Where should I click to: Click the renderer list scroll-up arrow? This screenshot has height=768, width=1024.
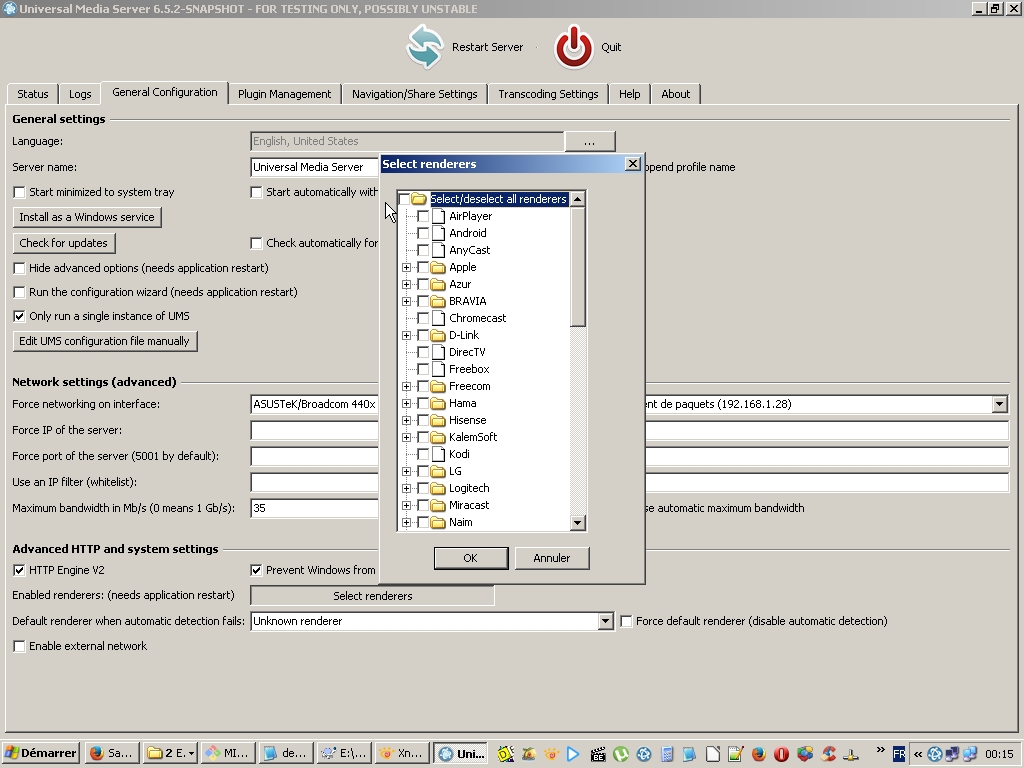pyautogui.click(x=577, y=199)
